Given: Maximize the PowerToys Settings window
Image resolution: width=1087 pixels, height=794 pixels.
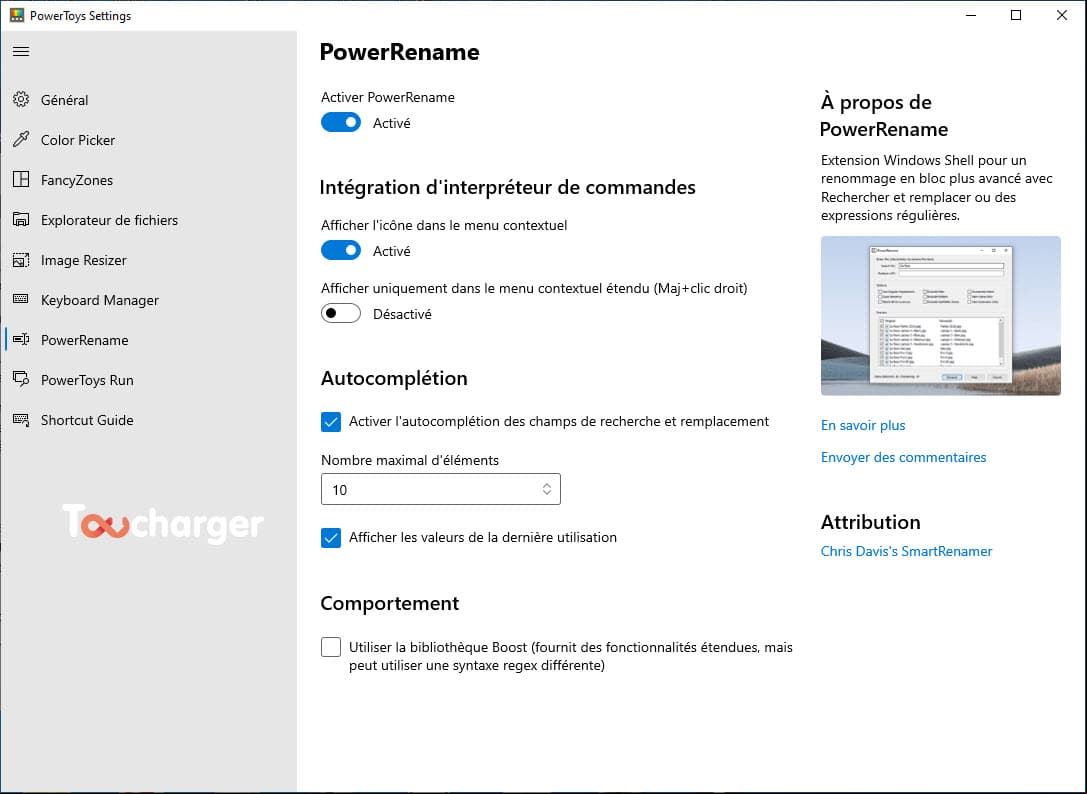Looking at the screenshot, I should (1016, 15).
